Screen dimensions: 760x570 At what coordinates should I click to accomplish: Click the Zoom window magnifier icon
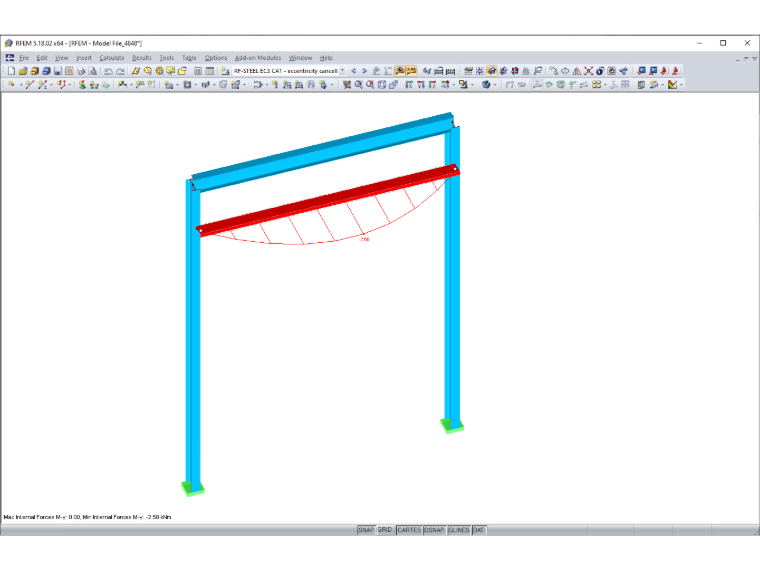(359, 84)
